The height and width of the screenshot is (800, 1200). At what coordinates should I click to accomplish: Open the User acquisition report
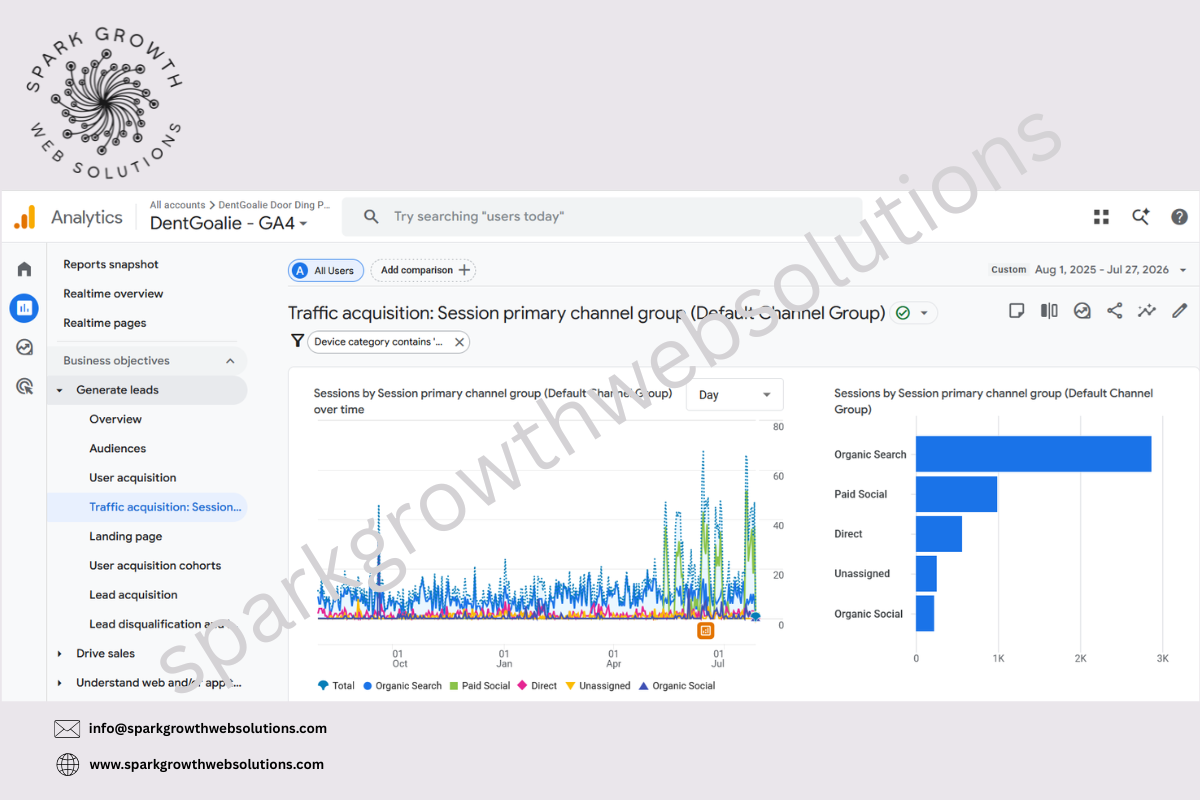(x=133, y=478)
